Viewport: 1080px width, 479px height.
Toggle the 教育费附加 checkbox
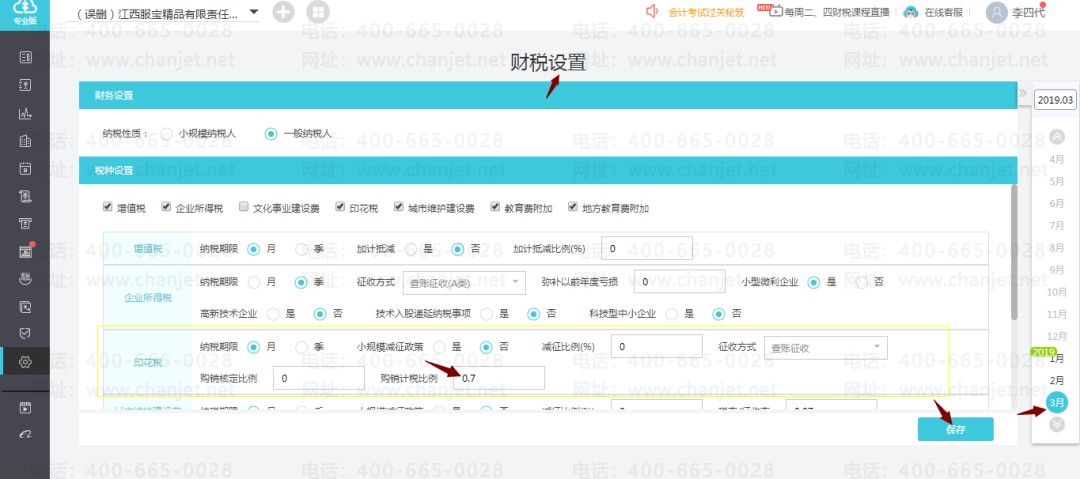pos(495,206)
